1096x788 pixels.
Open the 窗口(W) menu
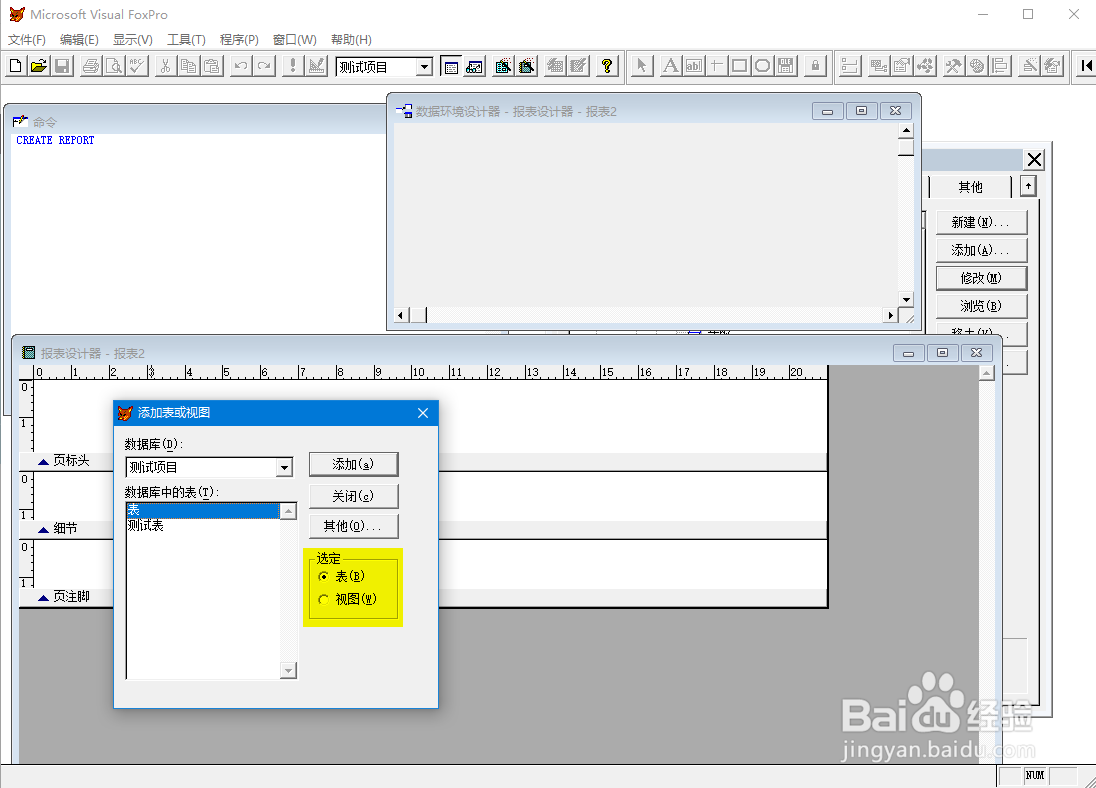click(x=294, y=40)
